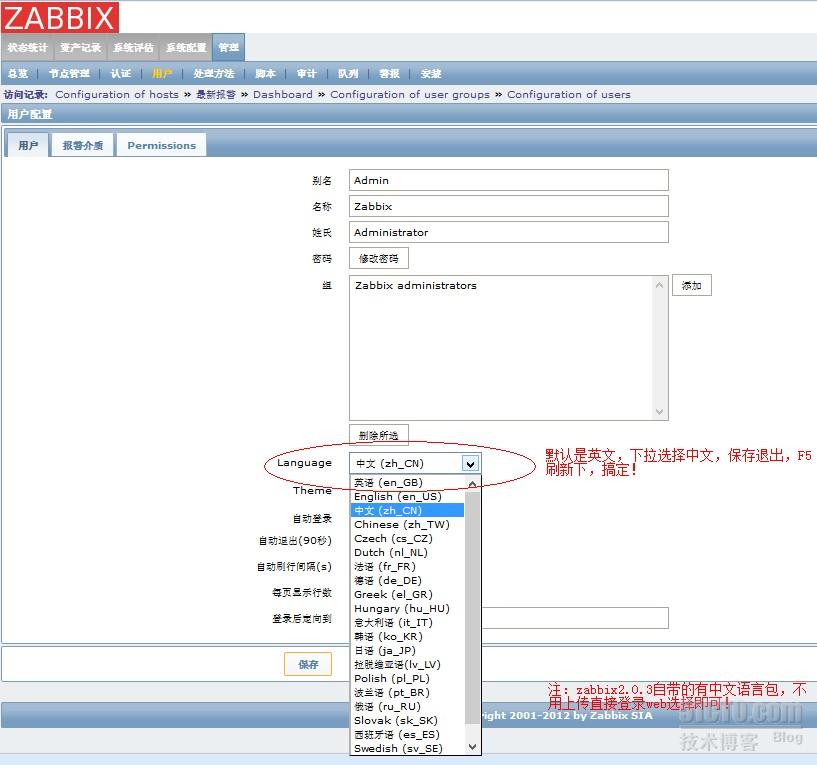Open Configuration of users history link
The width and height of the screenshot is (817, 765).
point(569,94)
